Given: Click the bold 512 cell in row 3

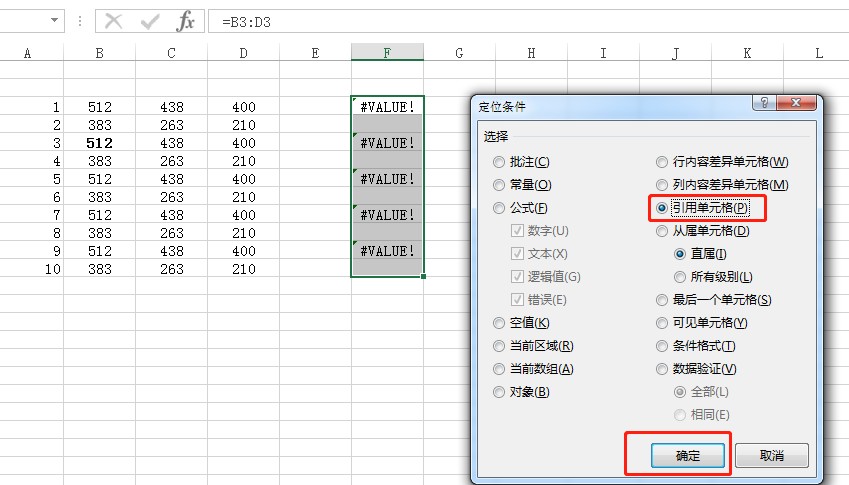Looking at the screenshot, I should coord(100,143).
